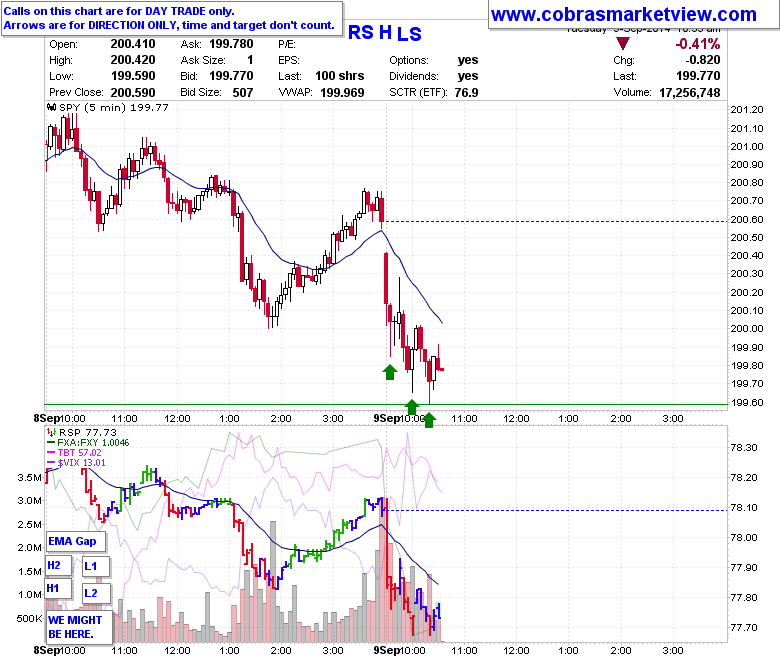780x659 pixels.
Task: Click the Dividends yes value
Action: click(468, 76)
